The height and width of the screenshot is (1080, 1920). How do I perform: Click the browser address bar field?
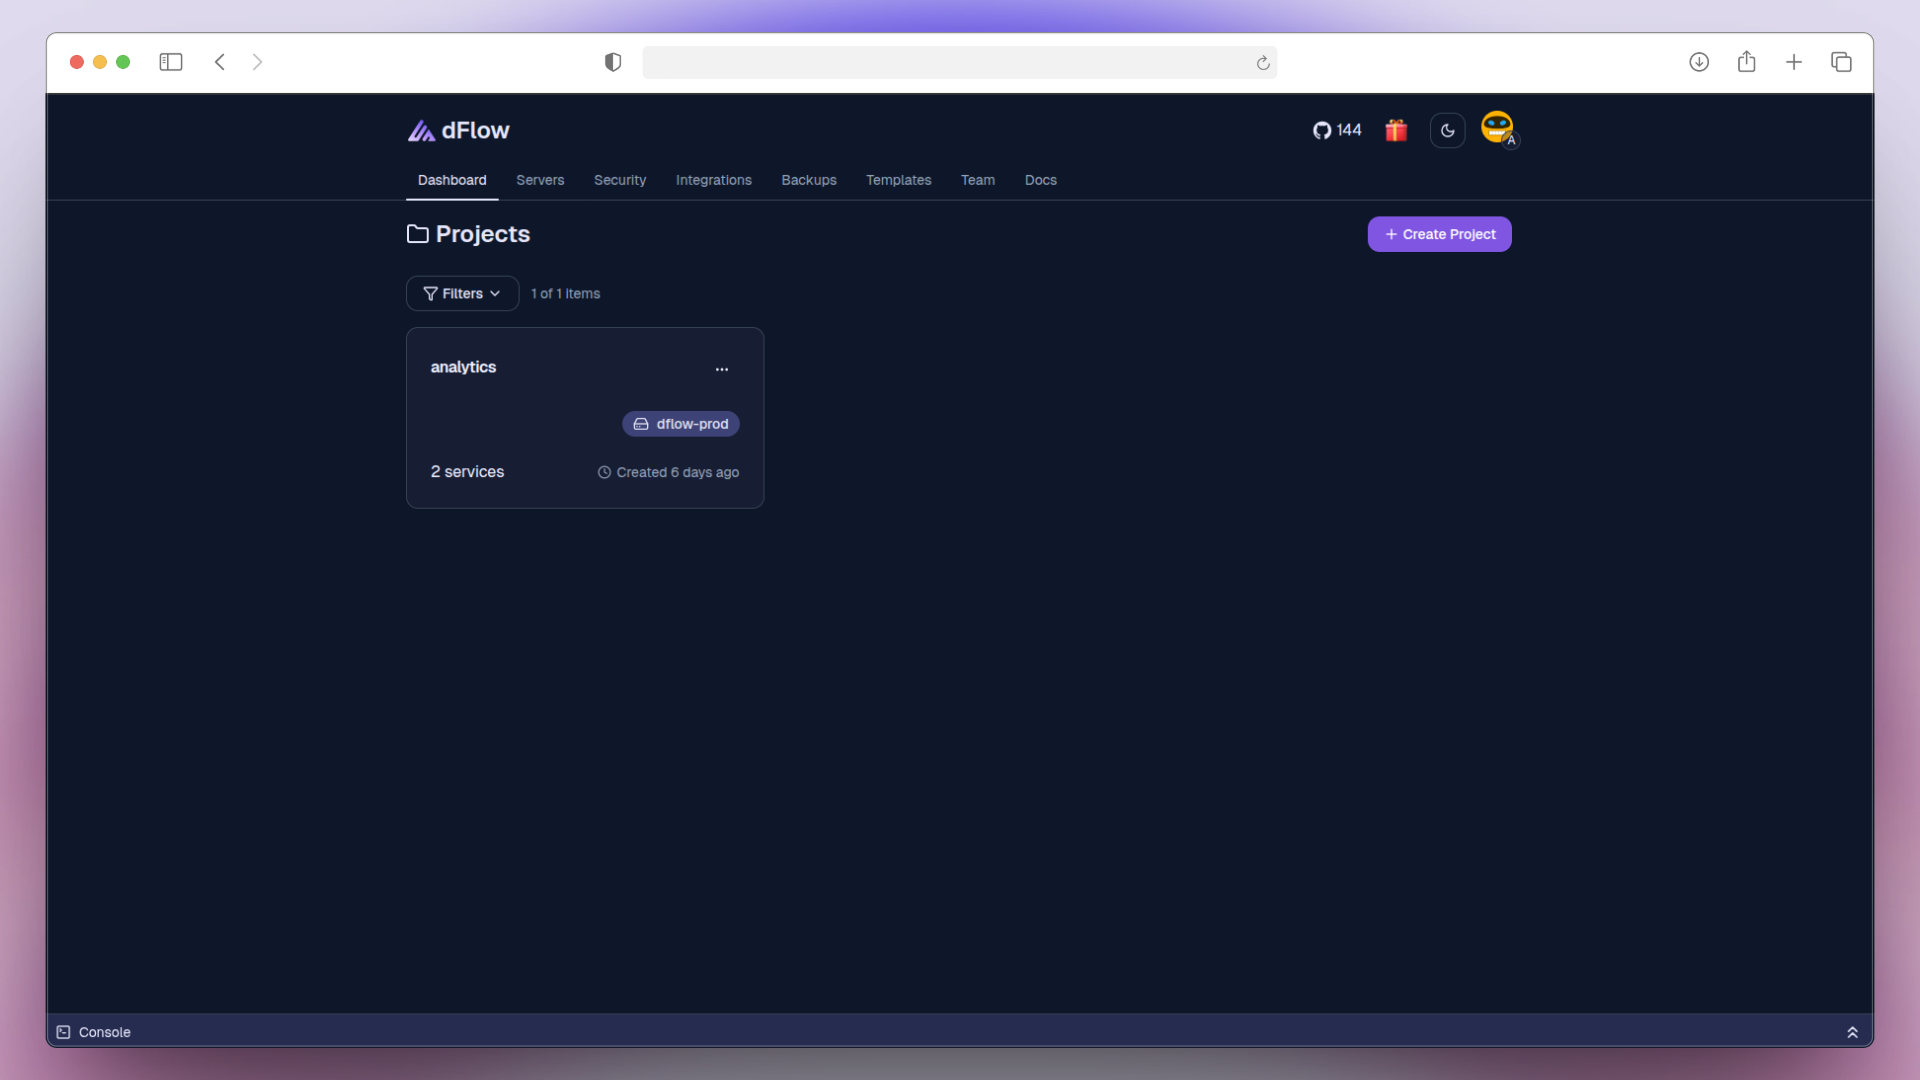click(945, 63)
